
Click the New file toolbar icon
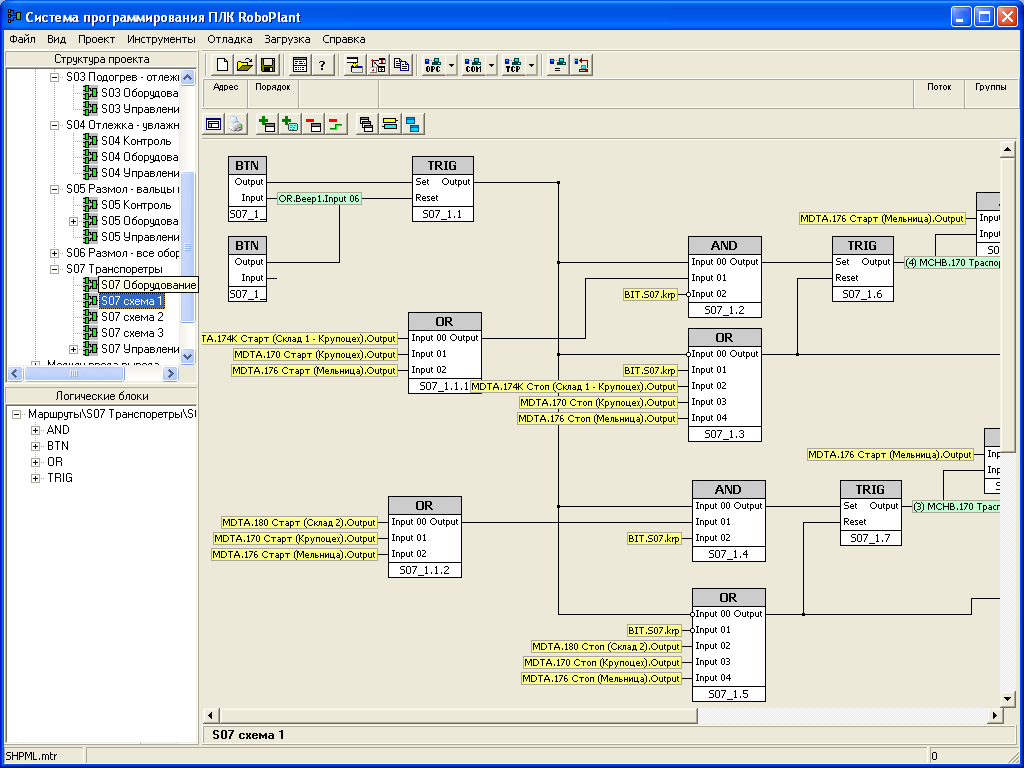click(x=222, y=65)
